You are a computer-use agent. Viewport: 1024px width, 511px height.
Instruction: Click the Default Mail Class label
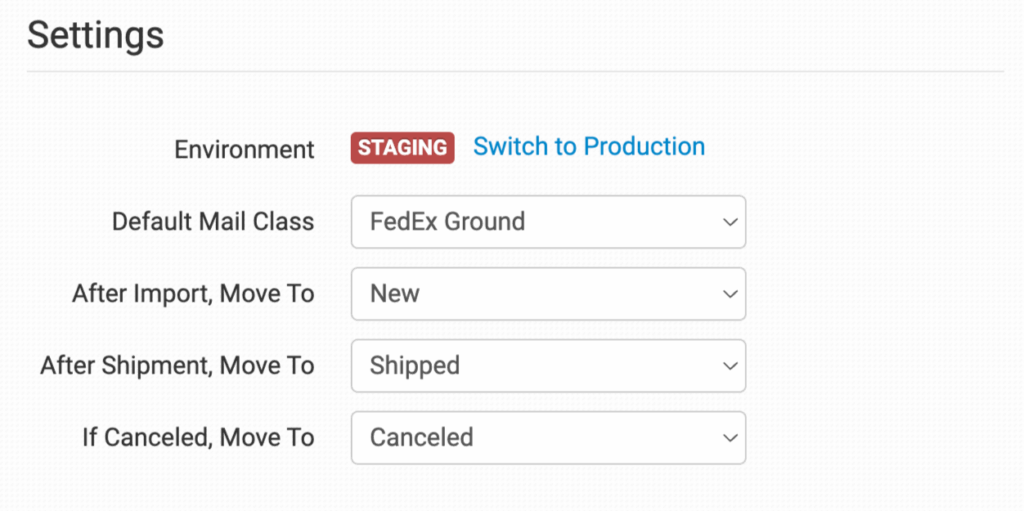point(213,222)
